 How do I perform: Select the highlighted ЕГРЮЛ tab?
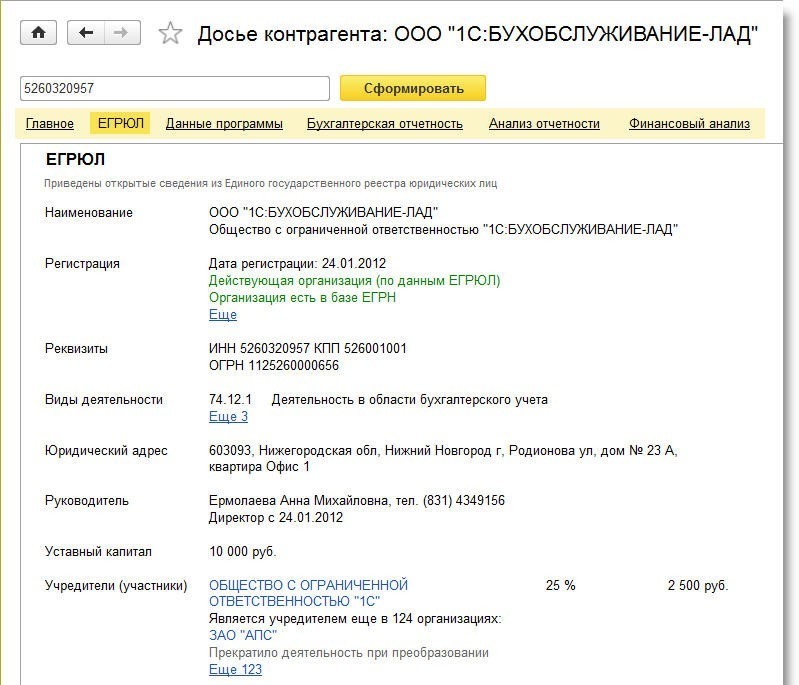120,124
